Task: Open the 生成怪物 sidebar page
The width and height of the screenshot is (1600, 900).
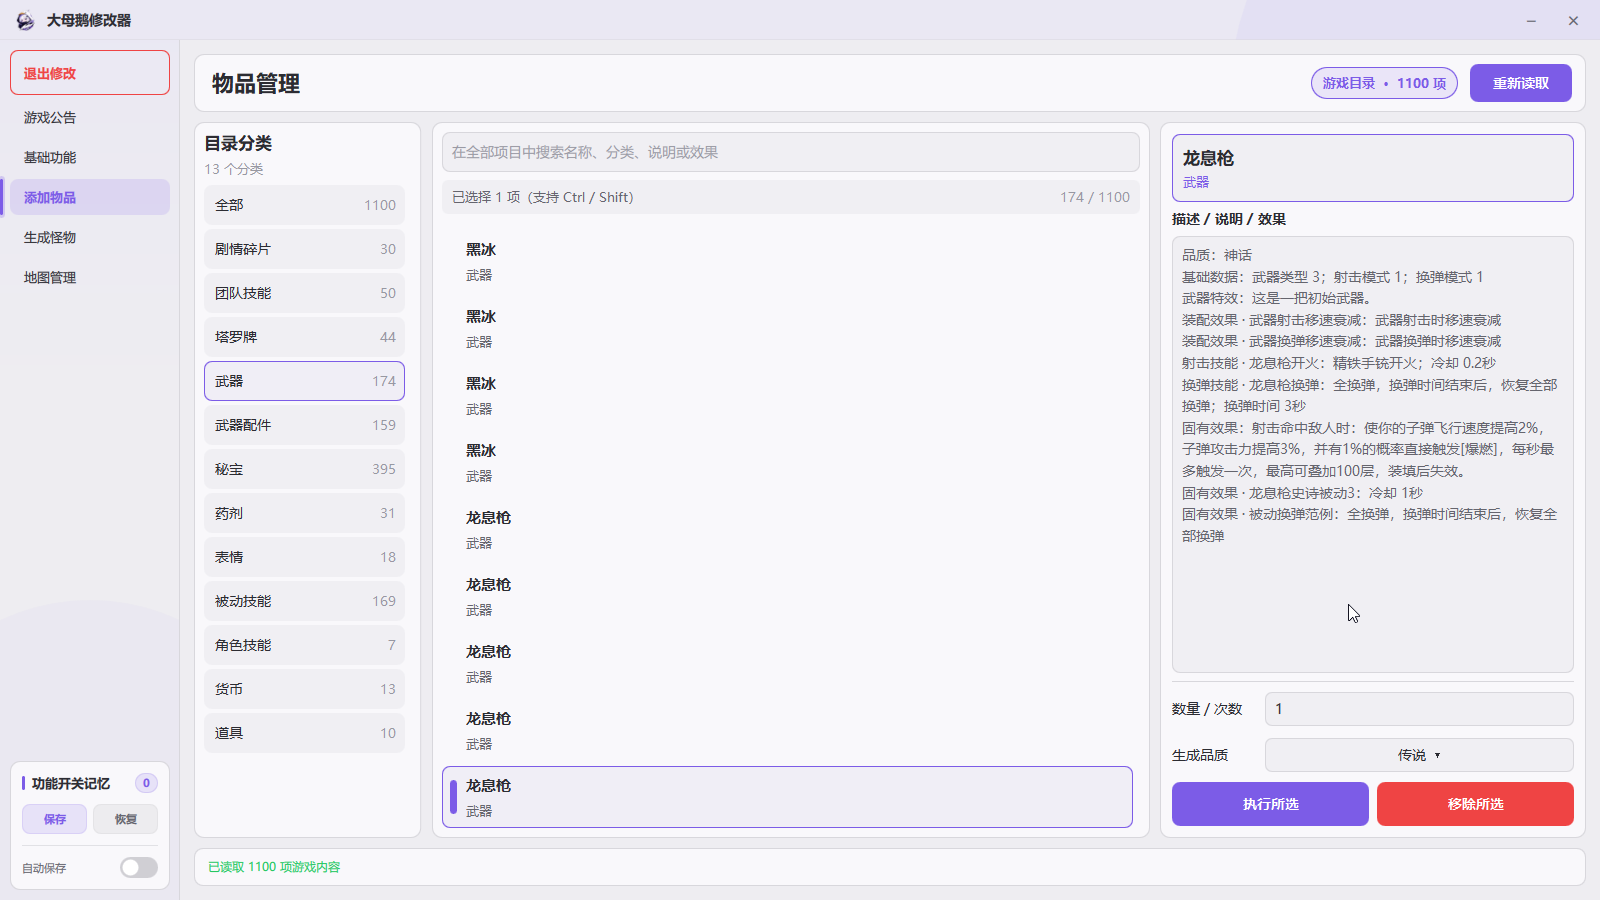Action: [90, 237]
